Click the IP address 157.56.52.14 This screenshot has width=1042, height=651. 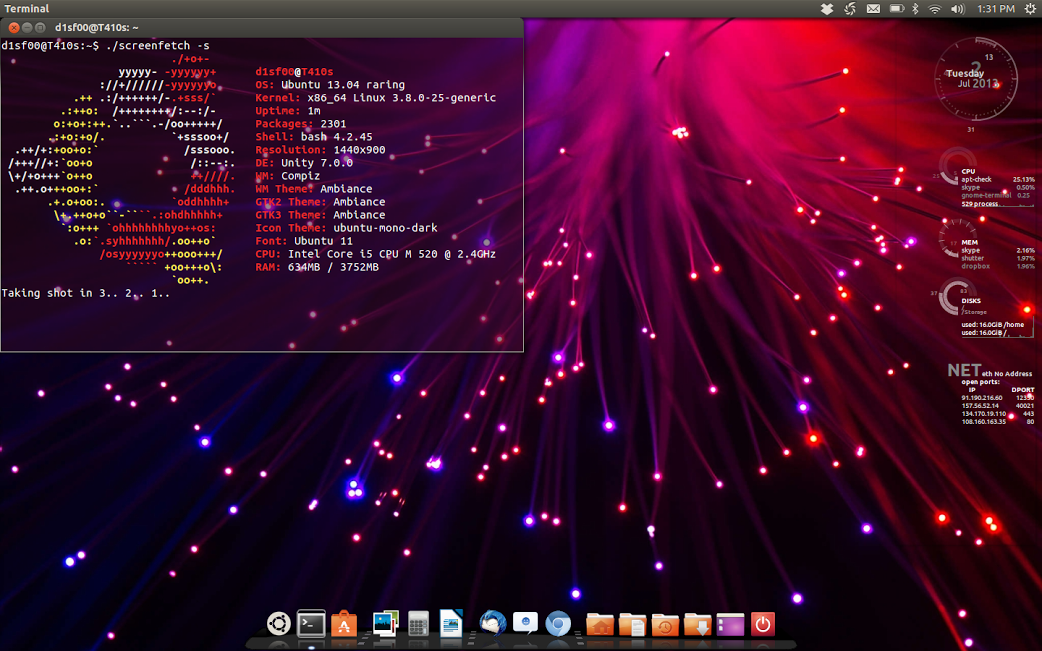(980, 406)
